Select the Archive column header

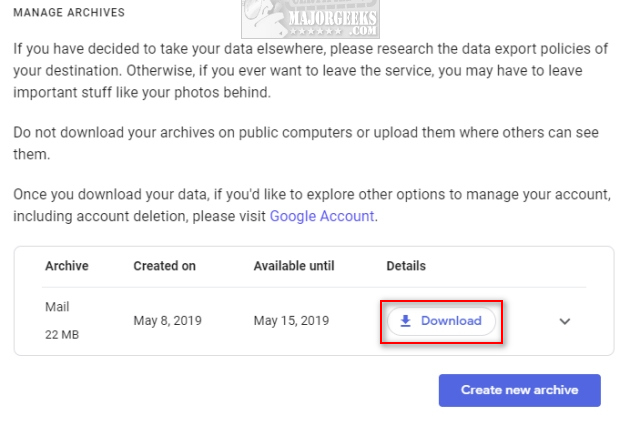tap(67, 266)
